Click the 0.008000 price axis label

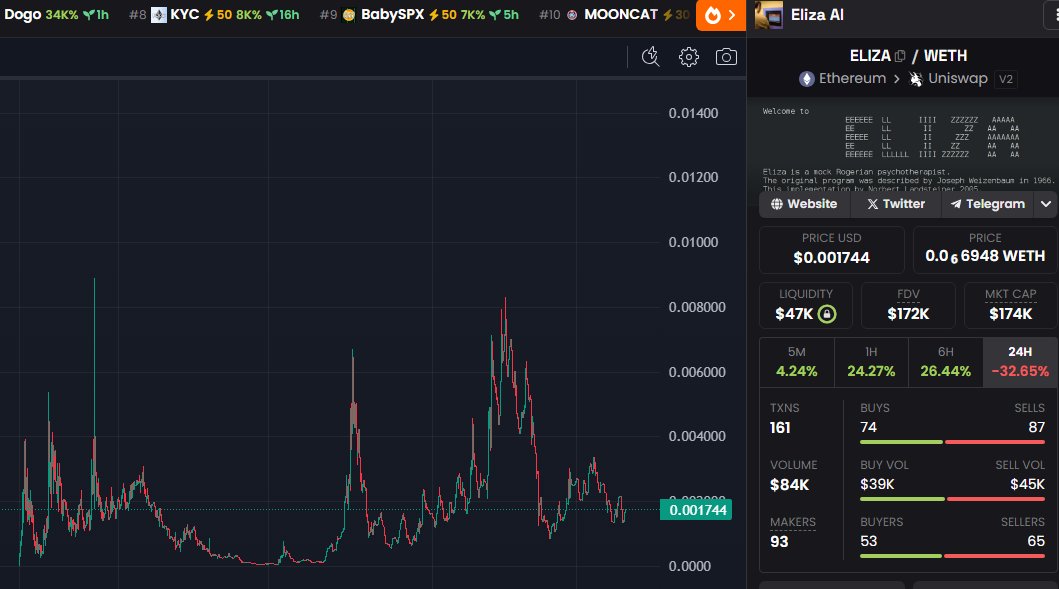click(697, 307)
